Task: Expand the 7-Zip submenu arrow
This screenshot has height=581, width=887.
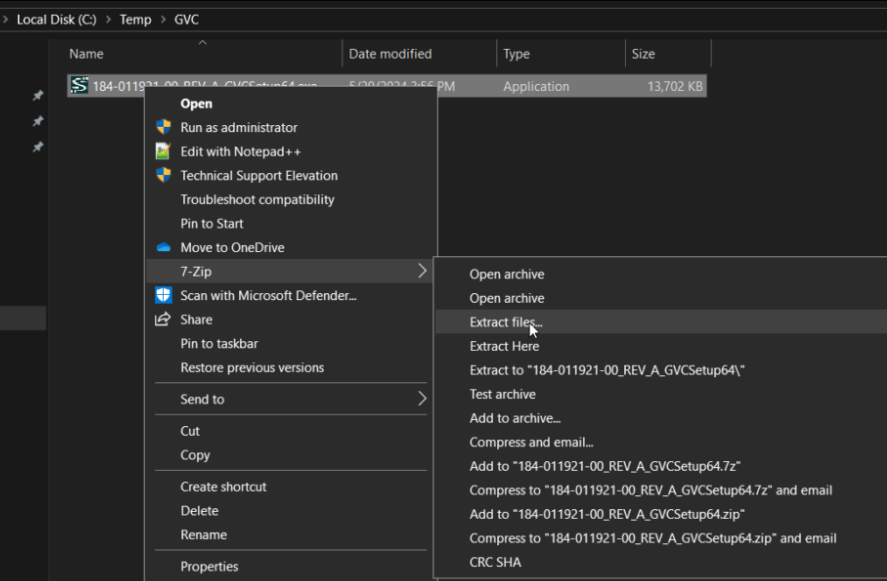Action: click(x=422, y=271)
